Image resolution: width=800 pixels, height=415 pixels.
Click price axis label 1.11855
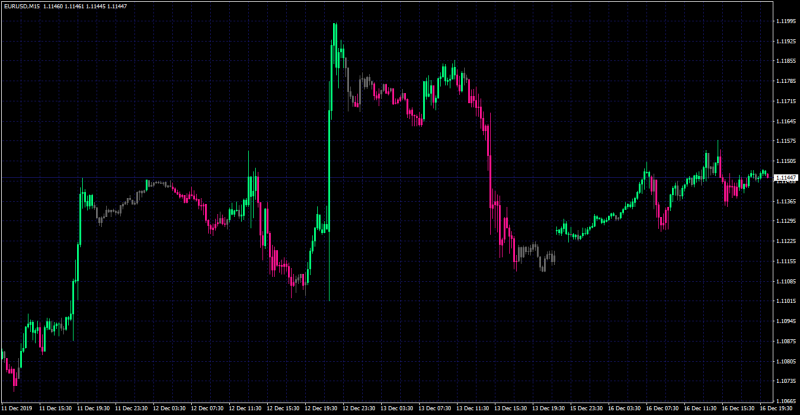(x=786, y=61)
